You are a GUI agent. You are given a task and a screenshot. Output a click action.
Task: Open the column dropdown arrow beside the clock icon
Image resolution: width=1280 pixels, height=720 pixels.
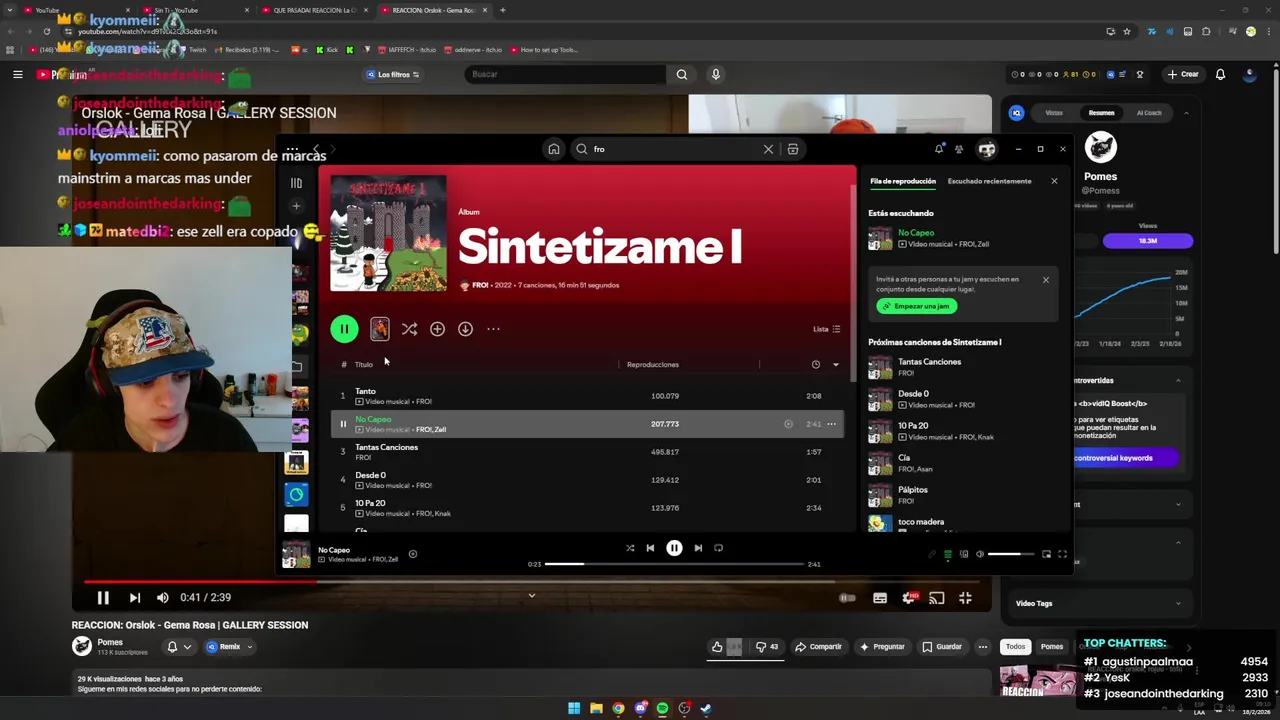tap(836, 365)
